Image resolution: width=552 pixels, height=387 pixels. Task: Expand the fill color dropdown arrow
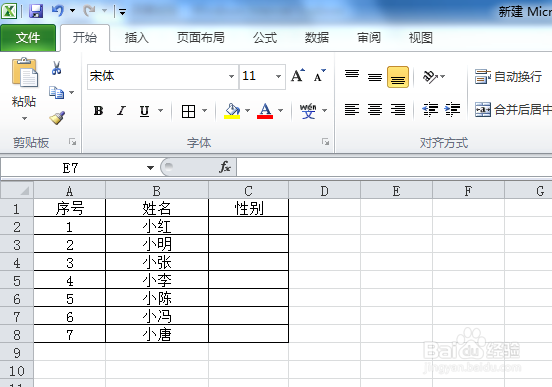[247, 111]
